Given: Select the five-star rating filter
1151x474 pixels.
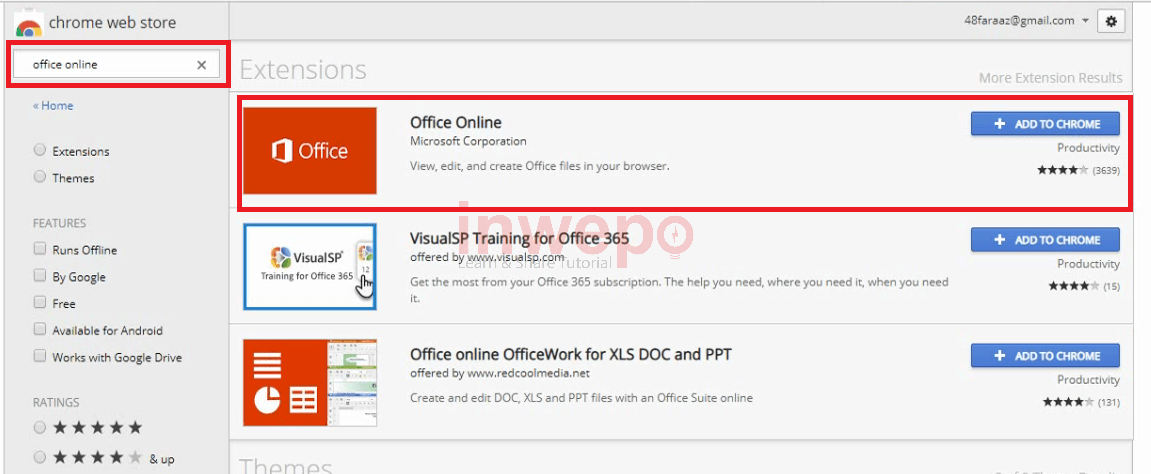Looking at the screenshot, I should click(x=40, y=427).
